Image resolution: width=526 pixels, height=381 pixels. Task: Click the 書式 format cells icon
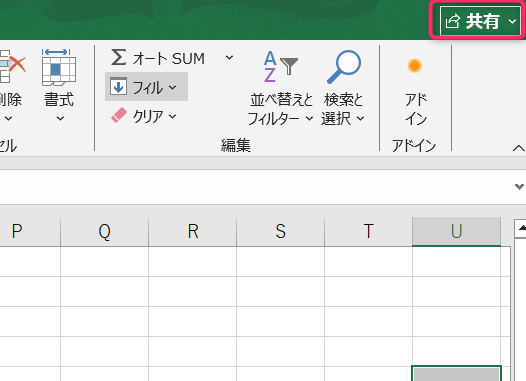[x=59, y=67]
